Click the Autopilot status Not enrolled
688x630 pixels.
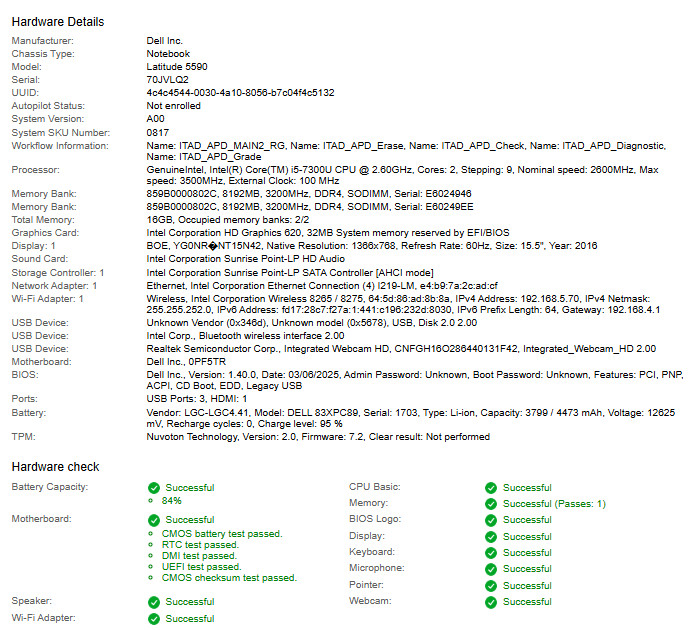pos(173,106)
